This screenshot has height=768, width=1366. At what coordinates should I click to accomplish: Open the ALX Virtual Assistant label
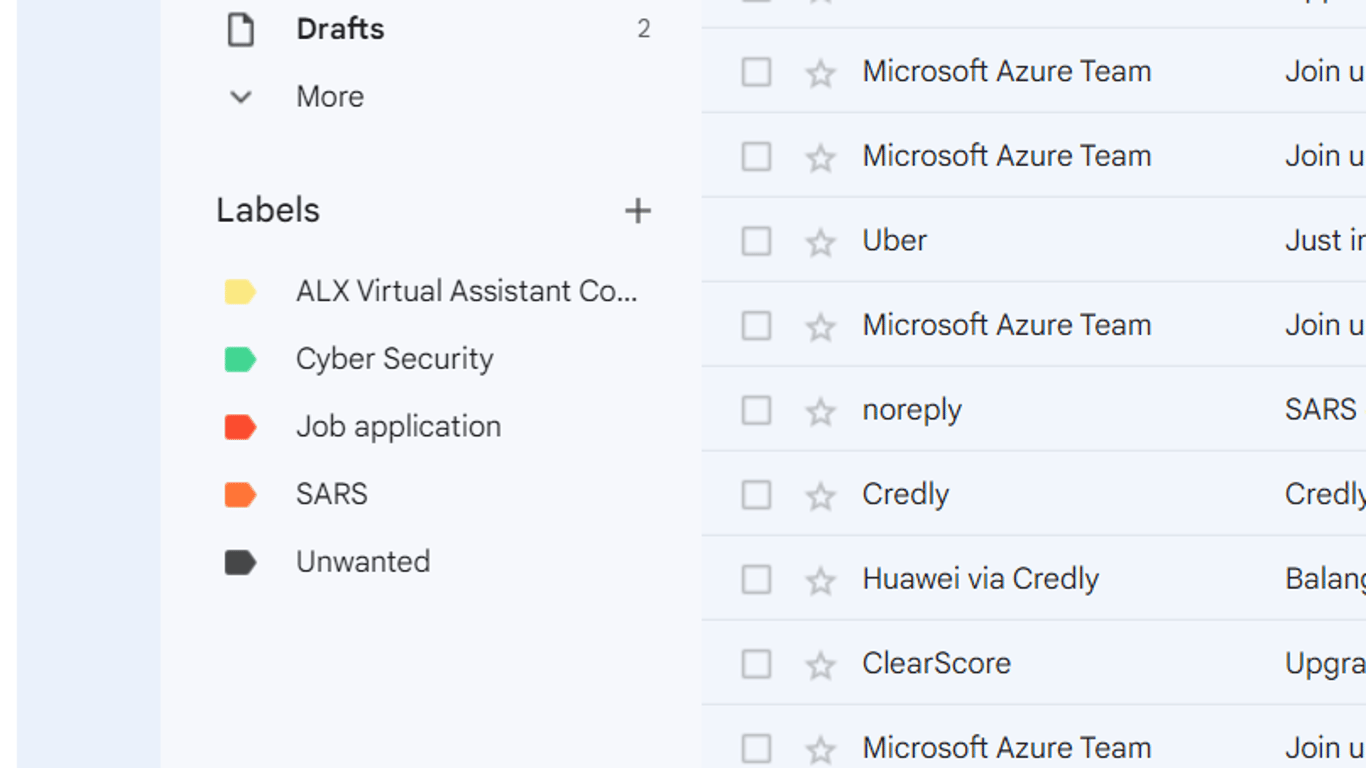tap(467, 291)
